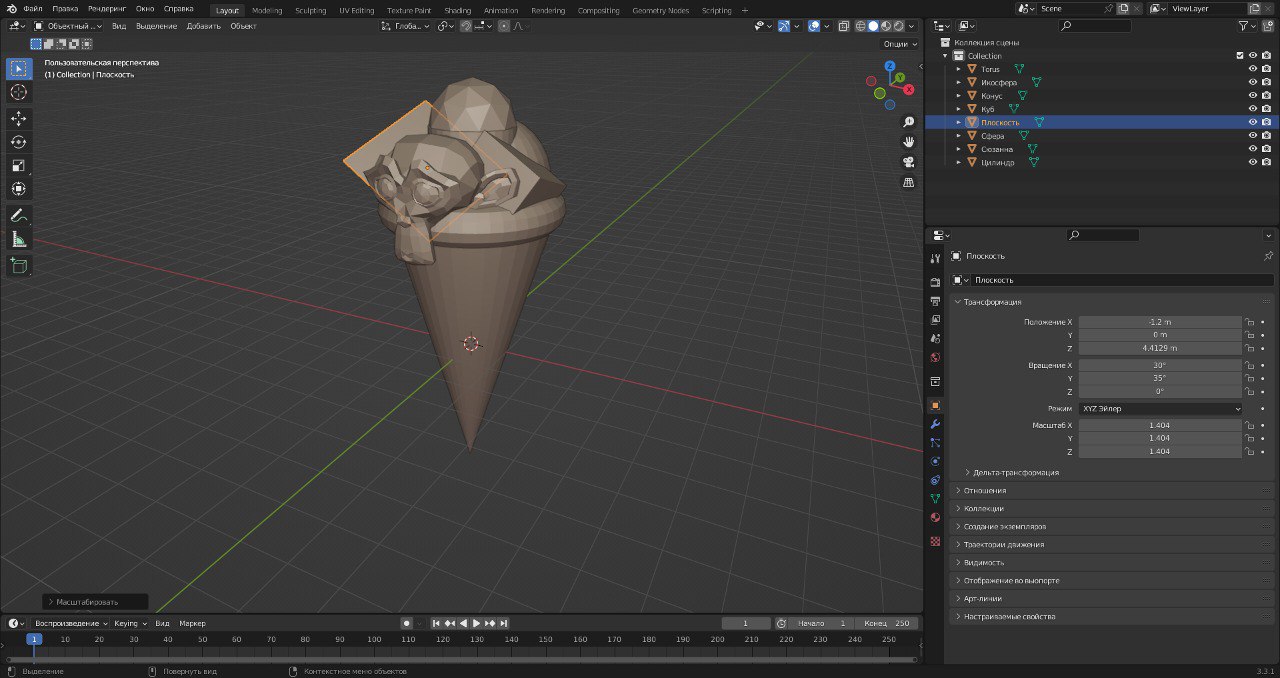
Task: Open the Файл menu
Action: click(x=33, y=9)
